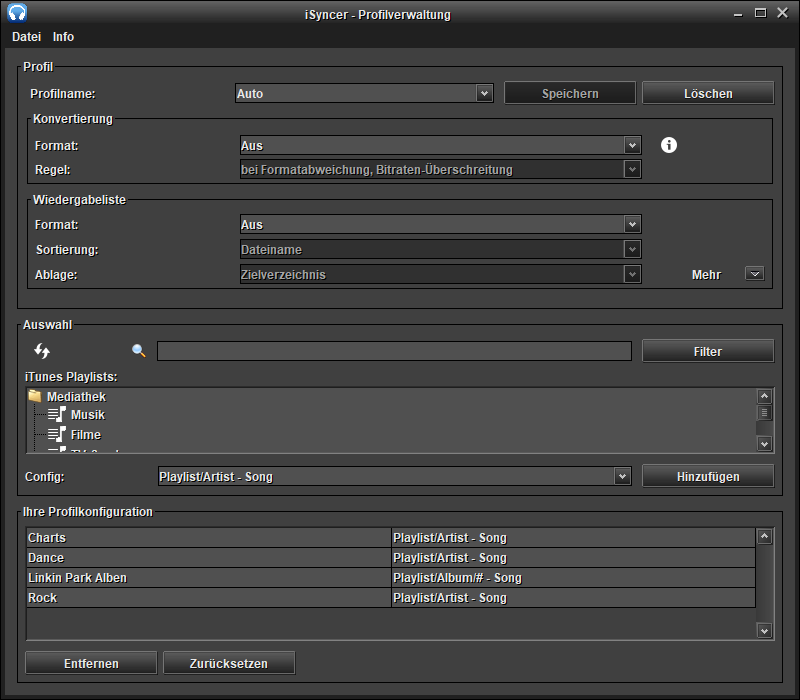This screenshot has width=800, height=700.
Task: Select the Linkin Park Alben row
Action: (391, 578)
